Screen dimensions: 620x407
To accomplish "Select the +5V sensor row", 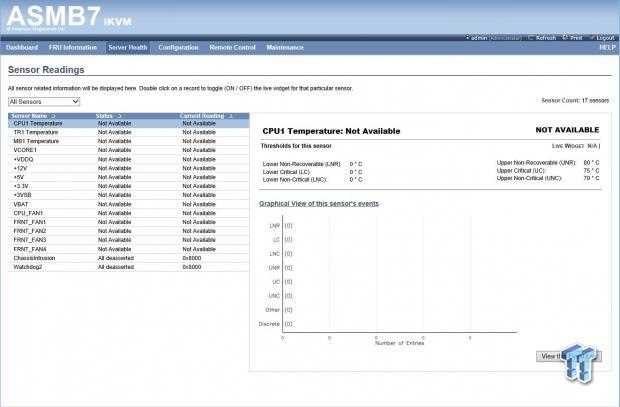I will [x=129, y=177].
